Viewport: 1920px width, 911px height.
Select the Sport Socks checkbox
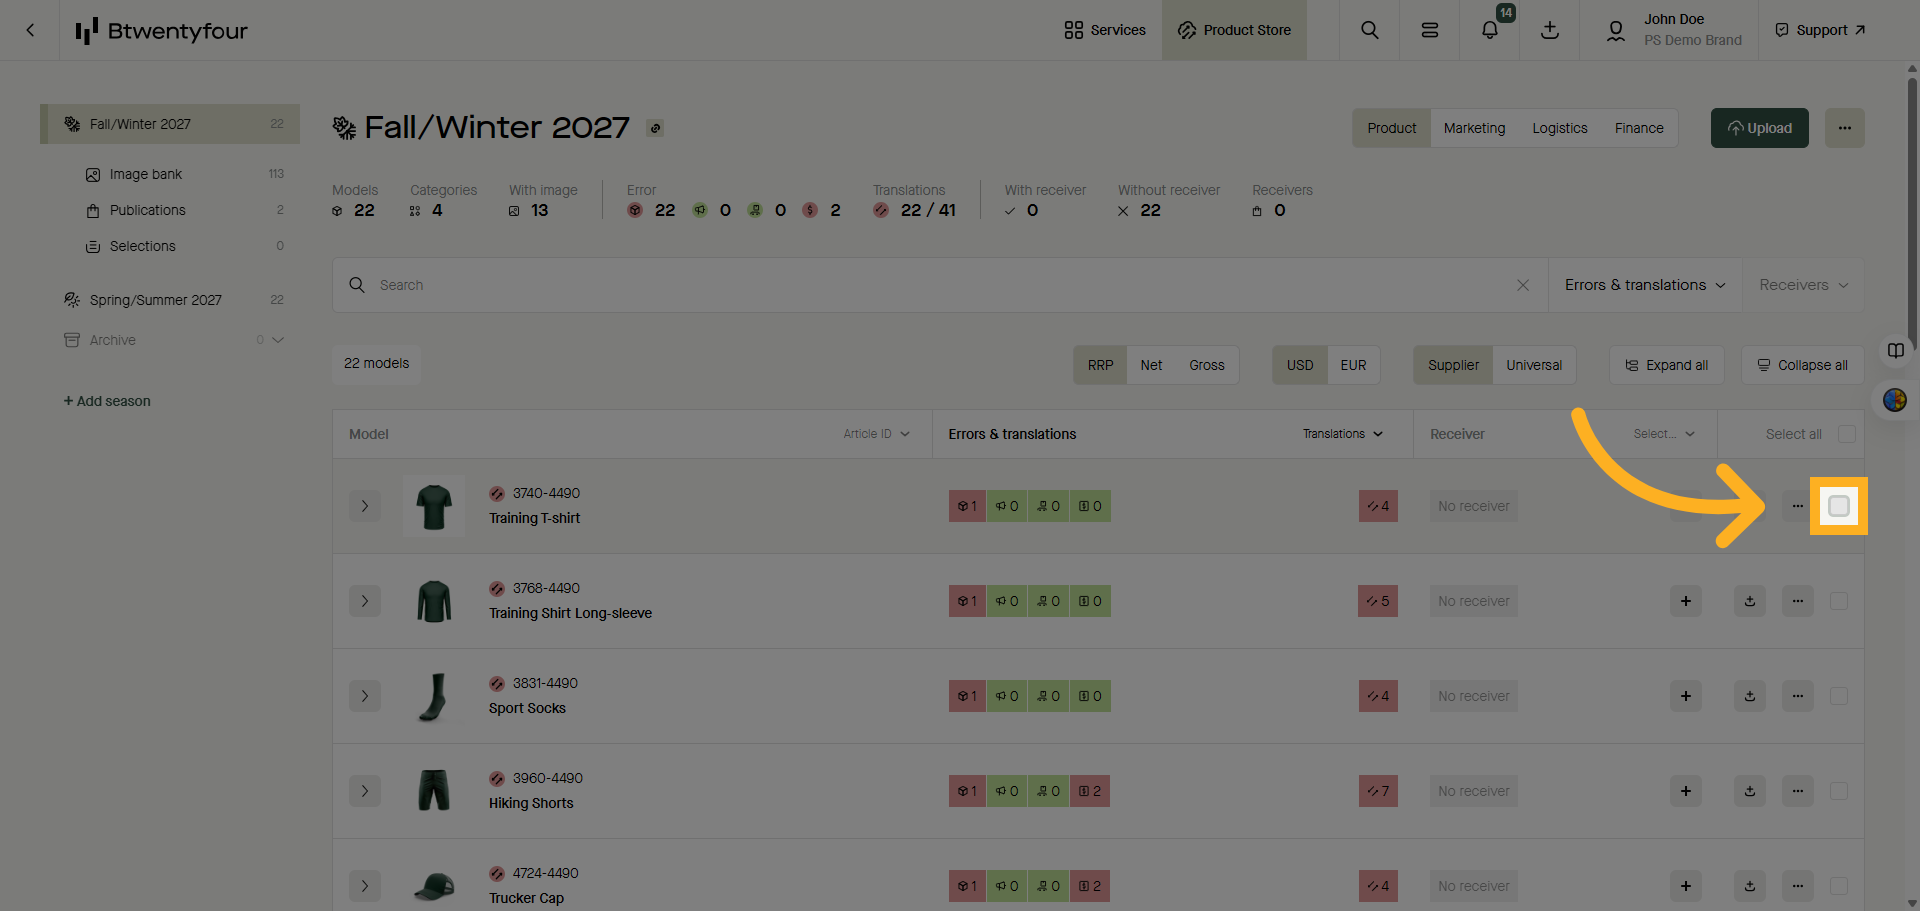tap(1839, 696)
